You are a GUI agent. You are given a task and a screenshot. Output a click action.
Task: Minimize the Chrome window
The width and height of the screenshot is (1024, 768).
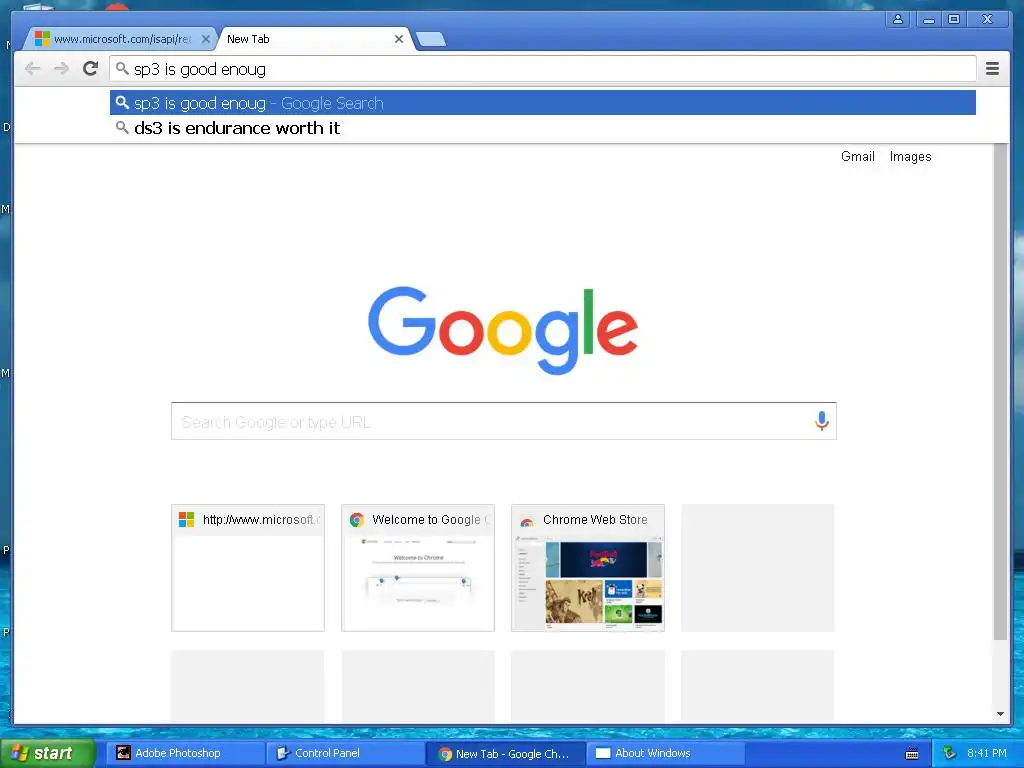[928, 19]
